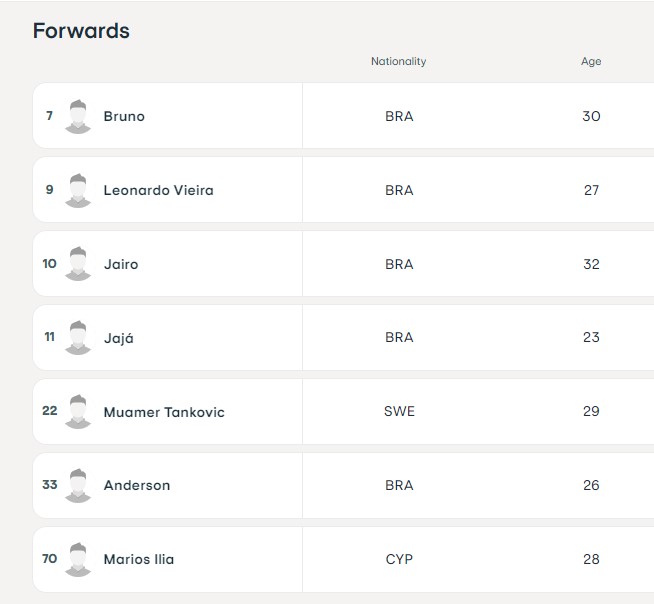Click Anderson's player avatar icon
Image resolution: width=654 pixels, height=604 pixels.
click(x=78, y=486)
